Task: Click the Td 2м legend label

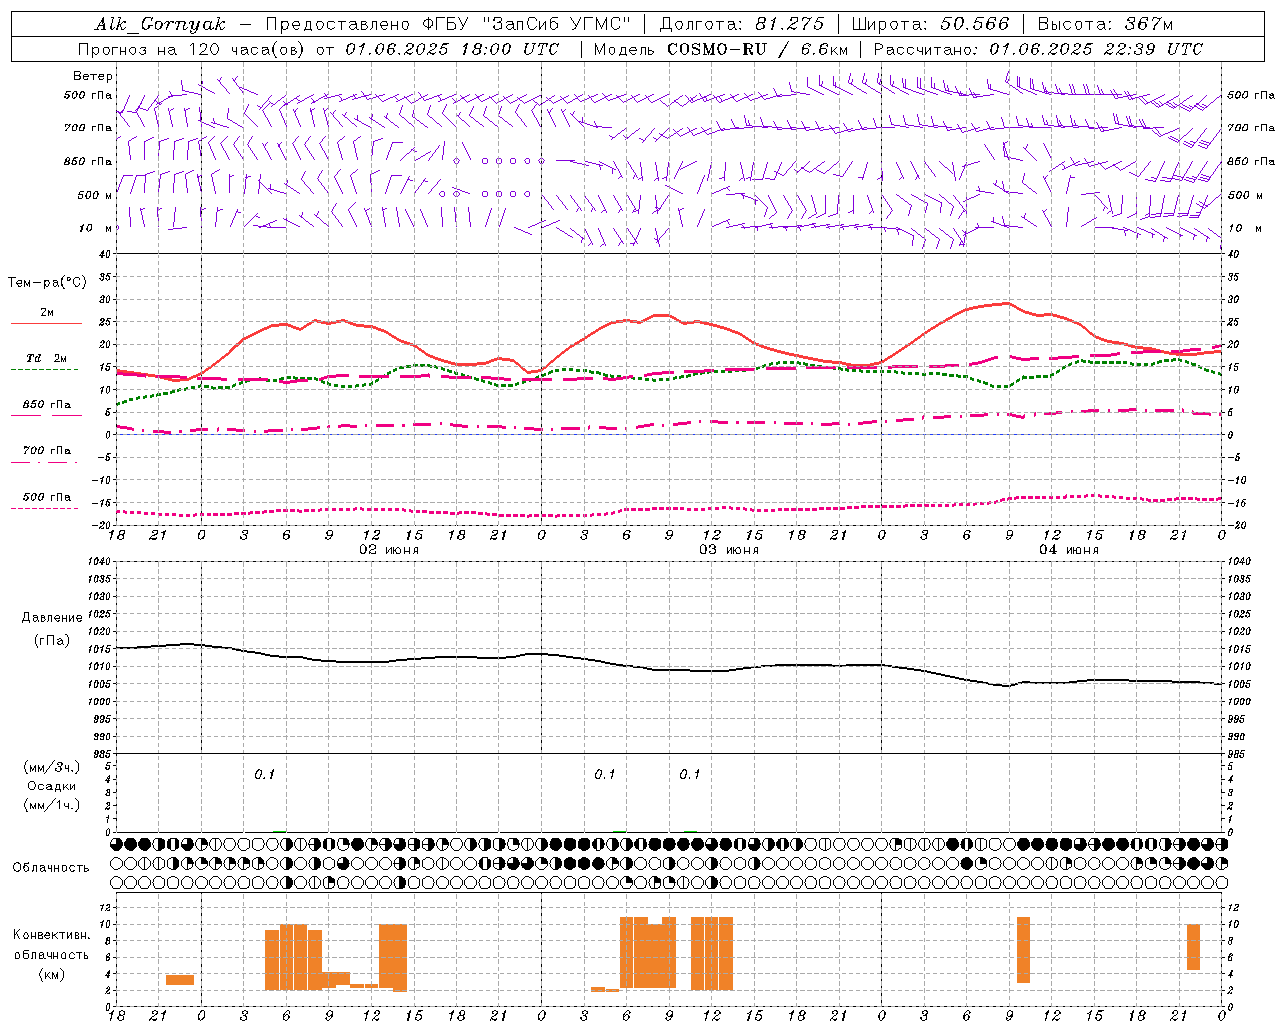Action: [46, 358]
